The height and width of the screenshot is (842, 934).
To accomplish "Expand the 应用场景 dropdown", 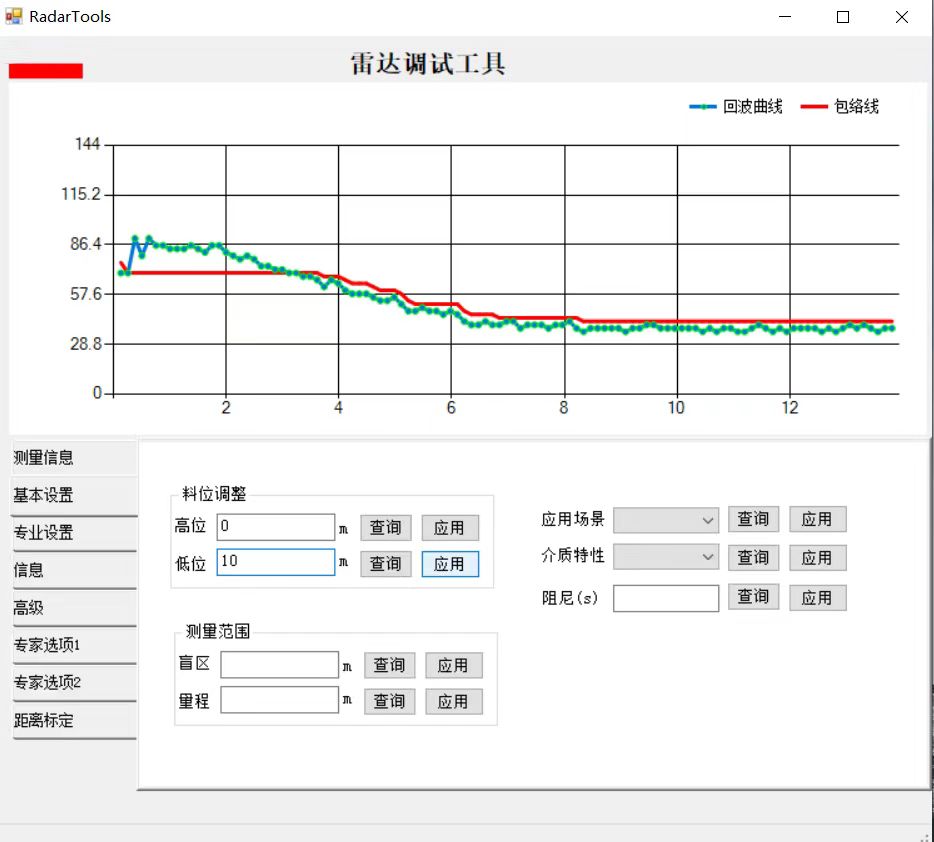I will point(666,520).
